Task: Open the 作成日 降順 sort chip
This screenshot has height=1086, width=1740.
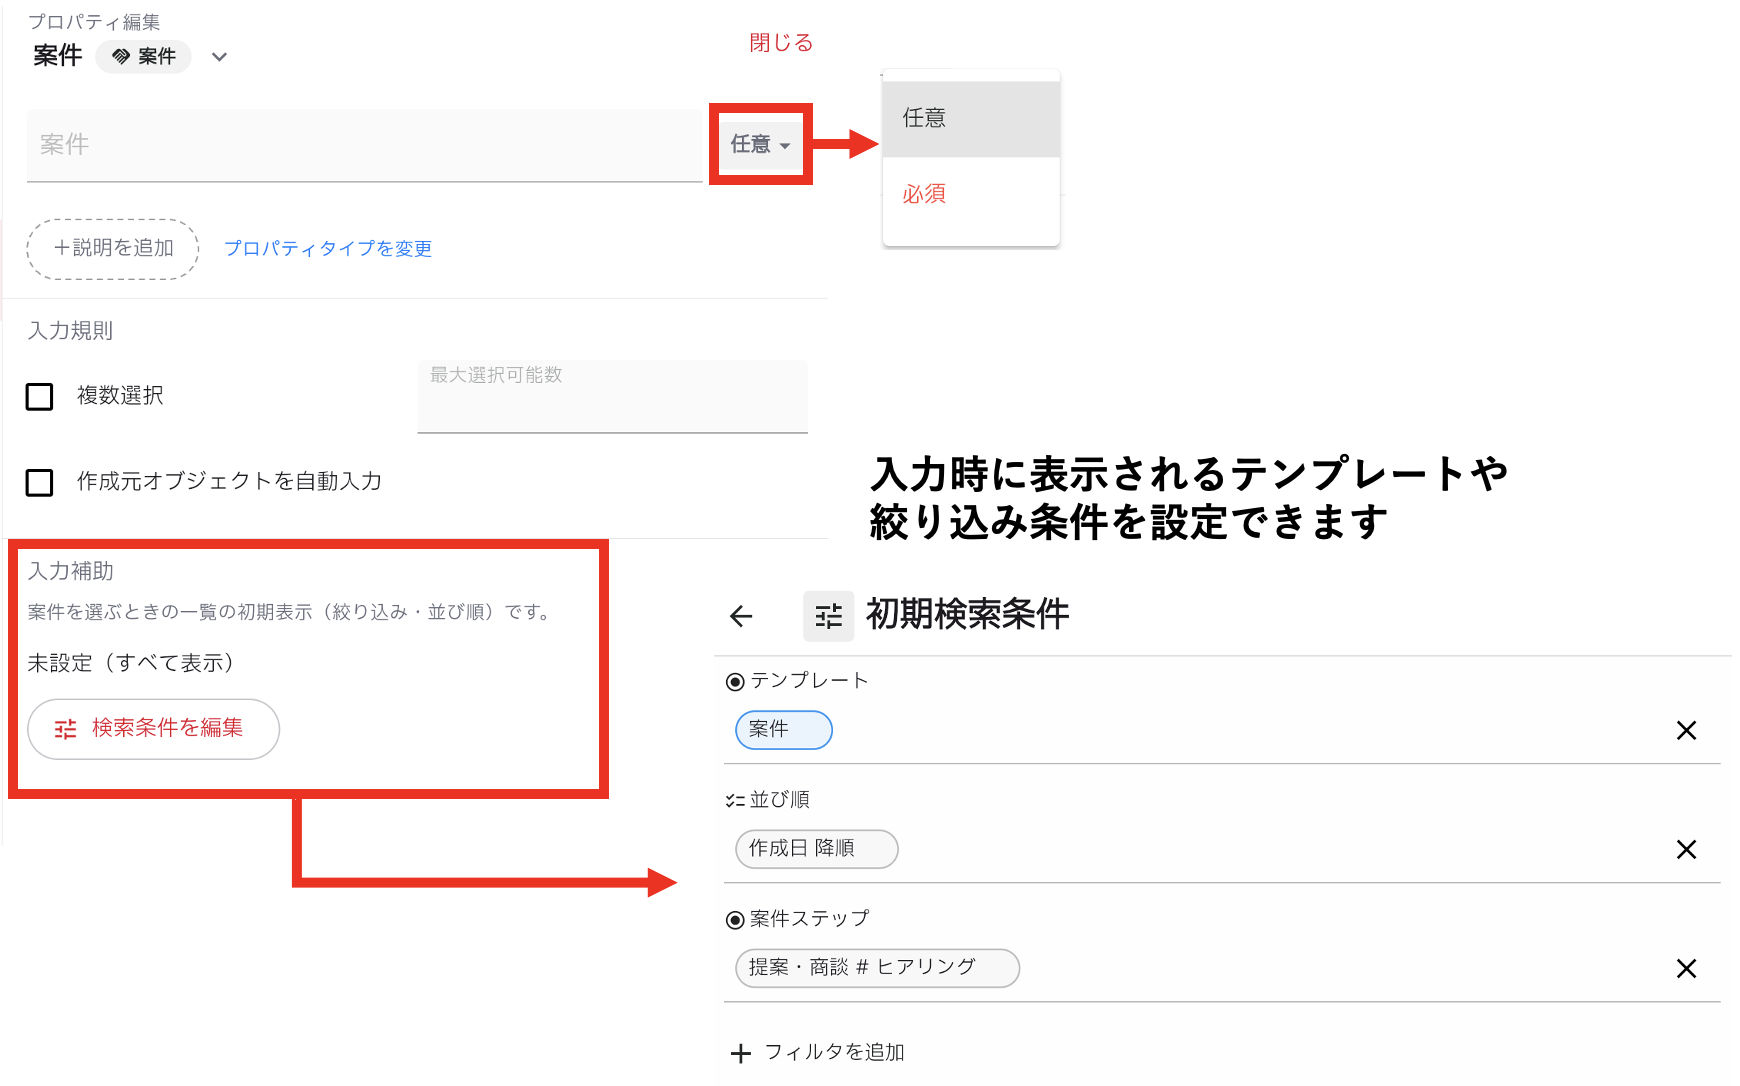Action: click(817, 849)
